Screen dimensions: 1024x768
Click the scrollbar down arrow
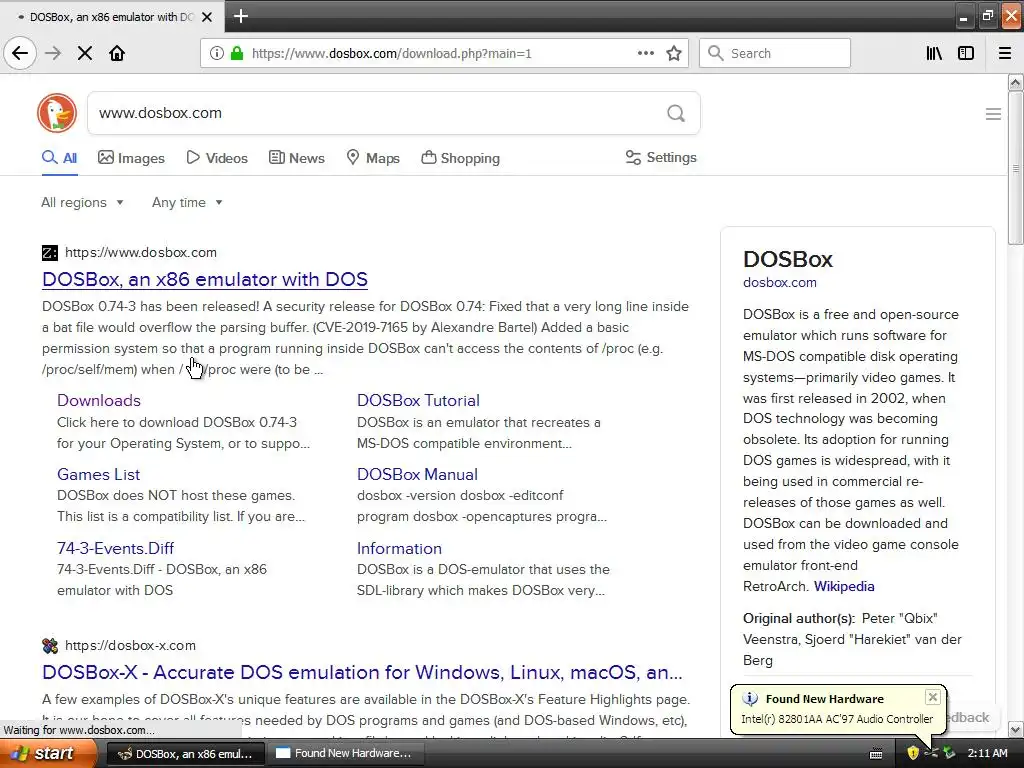click(1015, 729)
